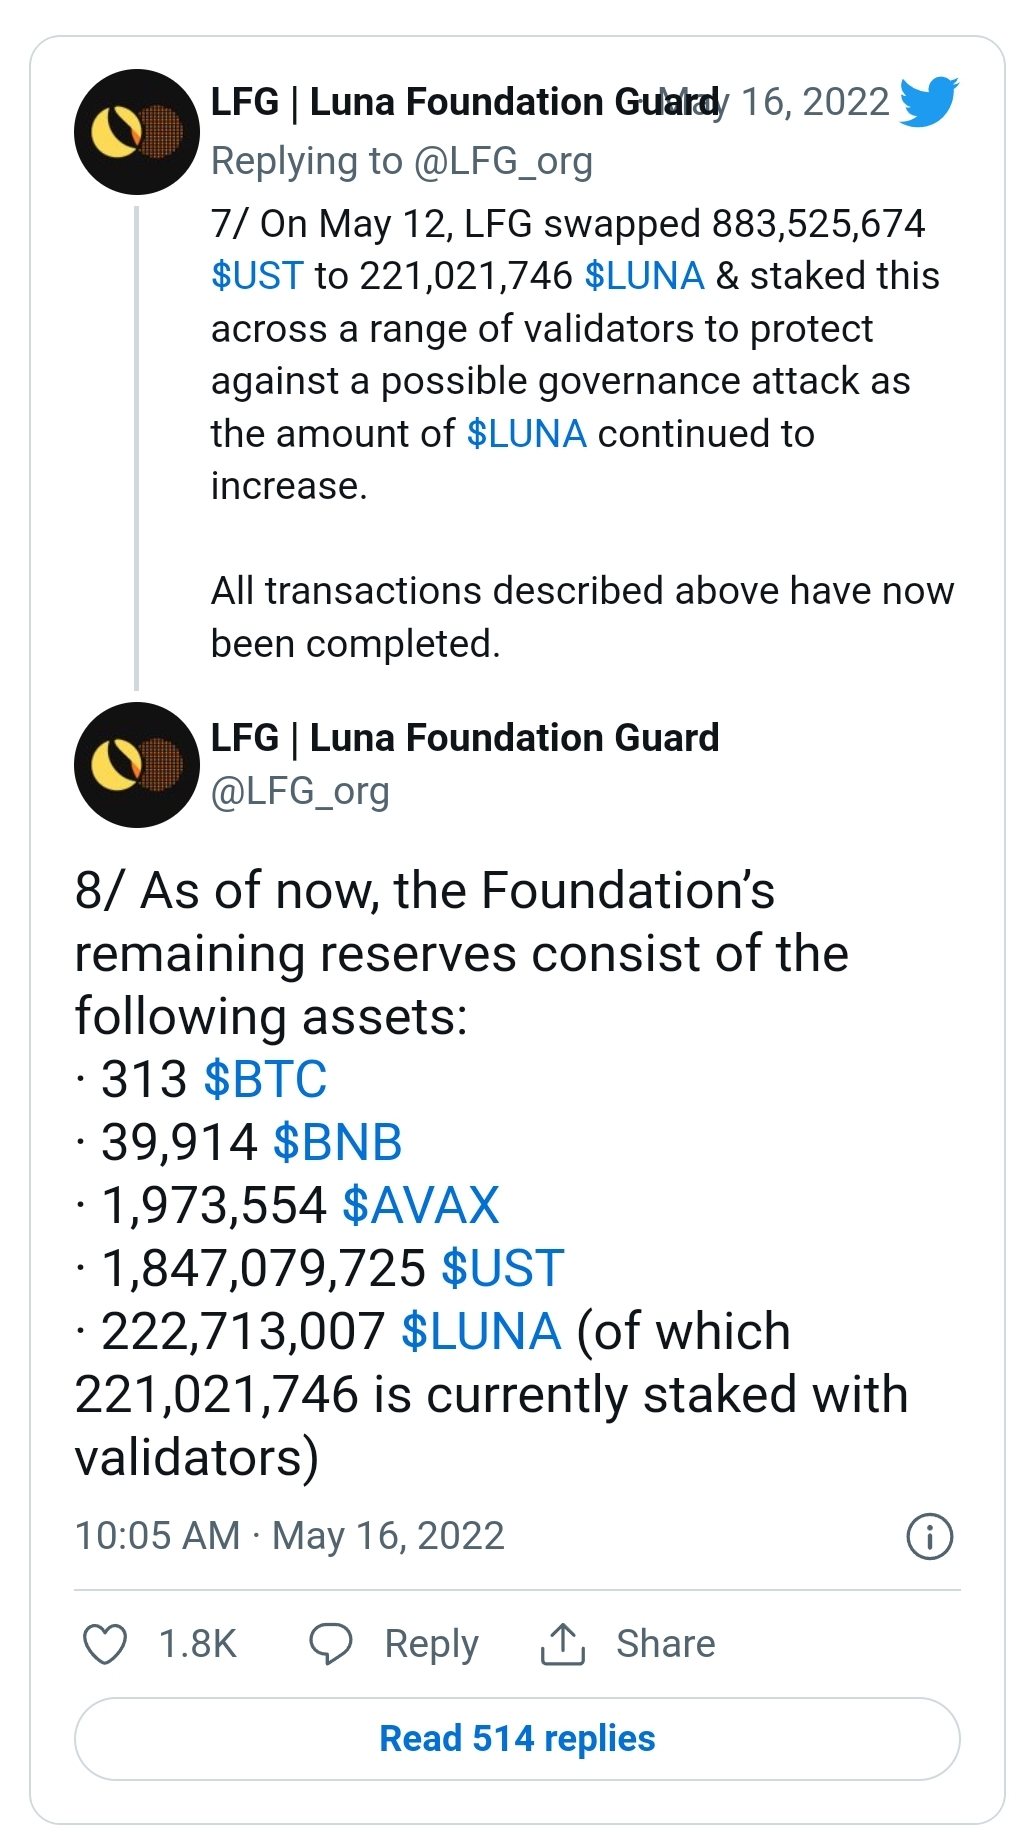Image resolution: width=1032 pixels, height=1833 pixels.
Task: Click the 10:05 AM · May 16, 2022 timestamp
Action: 290,1536
